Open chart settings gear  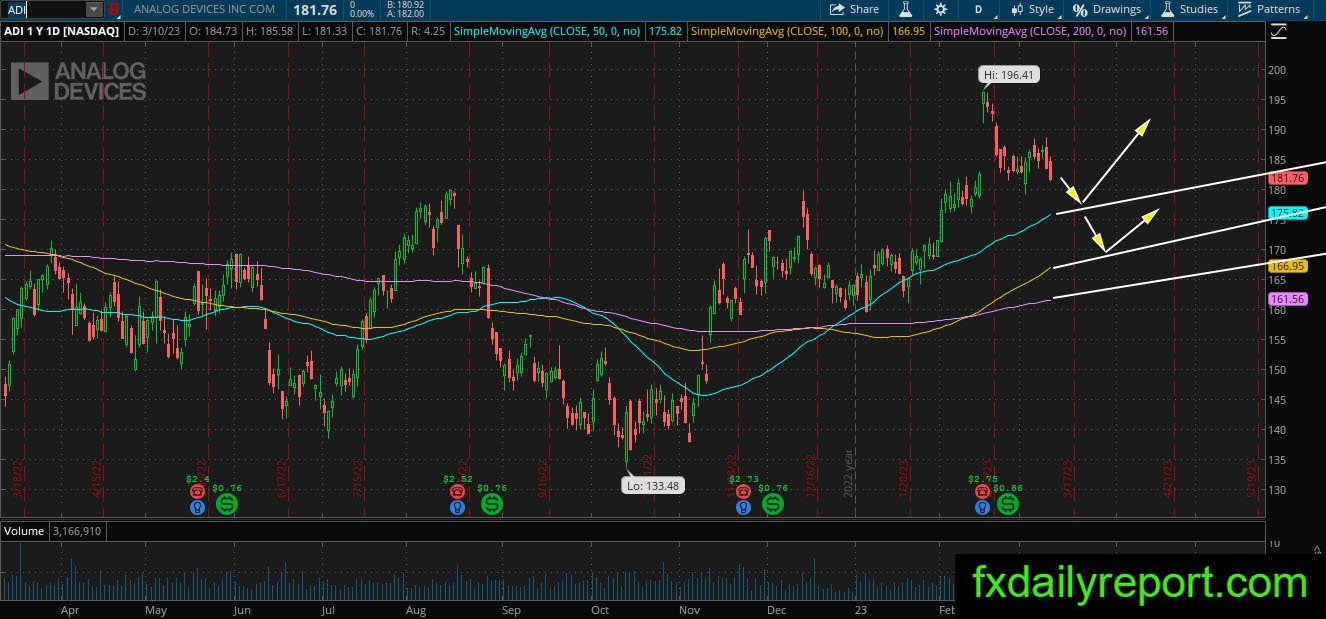[x=940, y=9]
